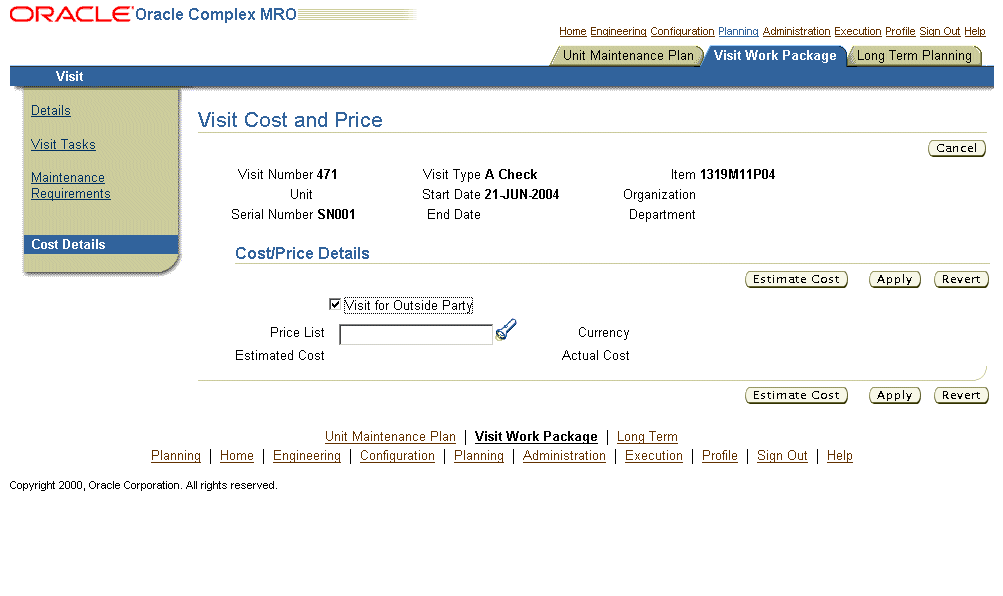Open Administration link in top navigation

tap(796, 31)
